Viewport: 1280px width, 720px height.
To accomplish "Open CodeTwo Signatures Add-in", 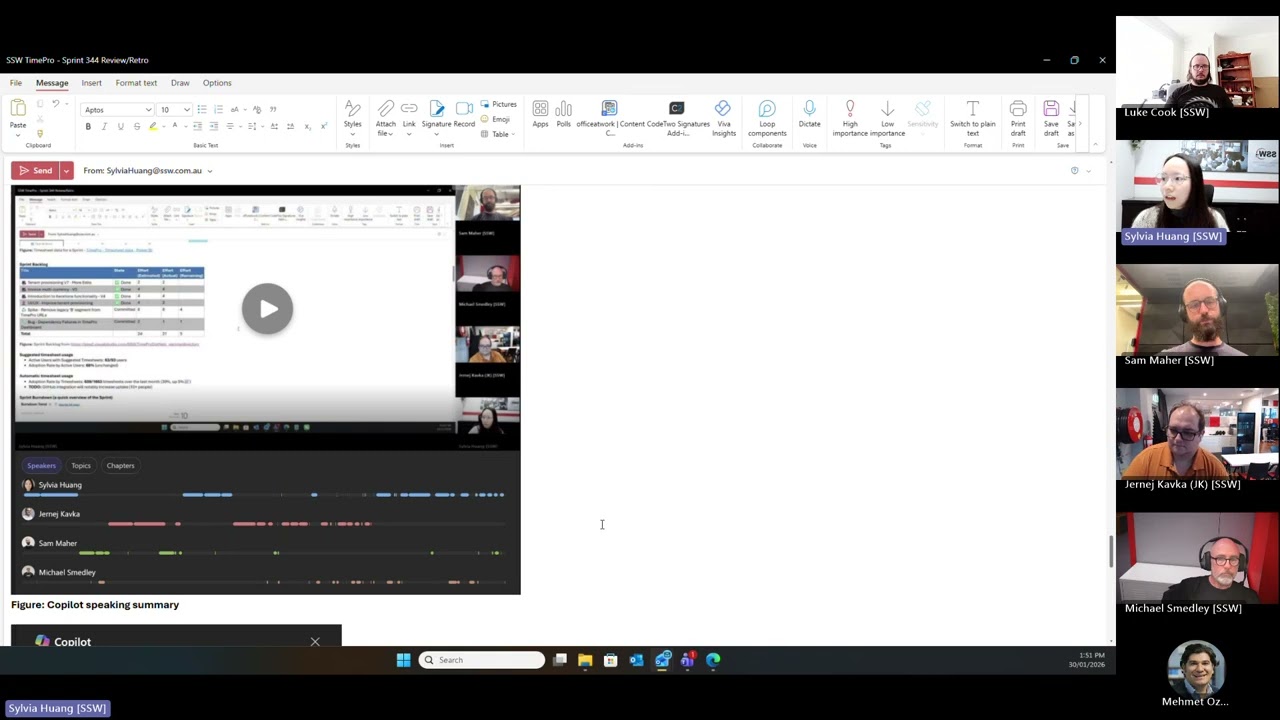I will [677, 118].
